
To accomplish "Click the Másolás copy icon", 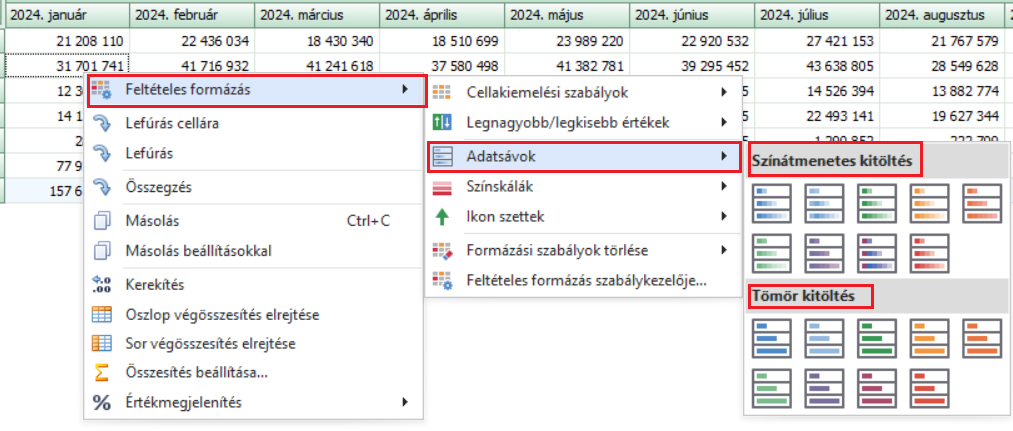I will 102,220.
